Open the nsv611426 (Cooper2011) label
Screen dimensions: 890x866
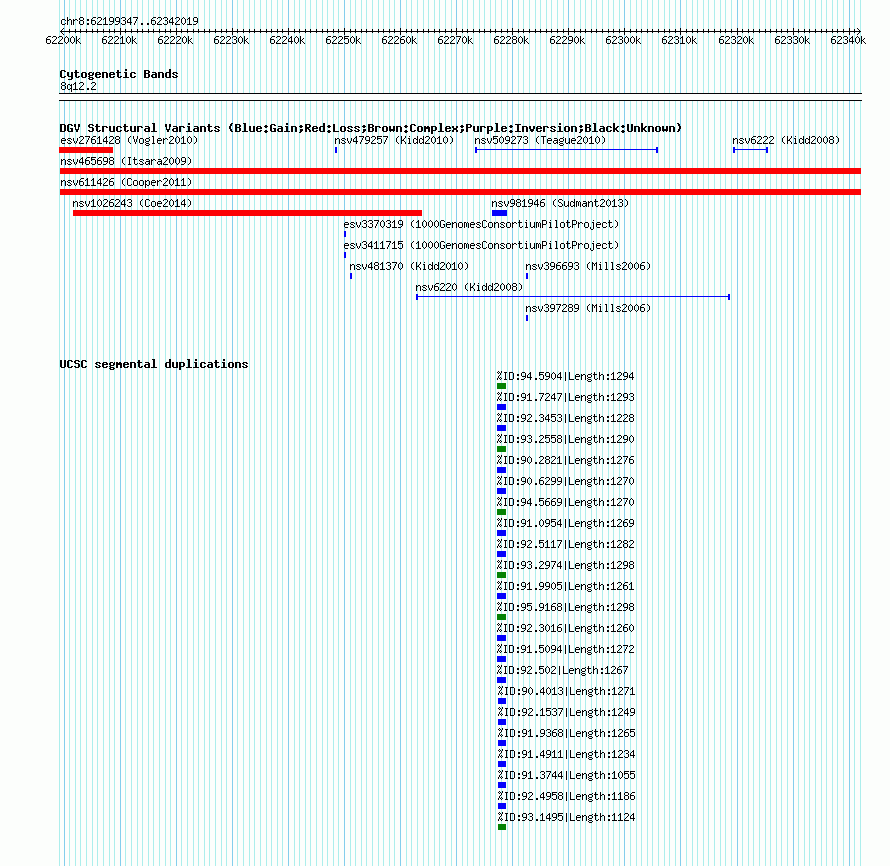pyautogui.click(x=126, y=182)
